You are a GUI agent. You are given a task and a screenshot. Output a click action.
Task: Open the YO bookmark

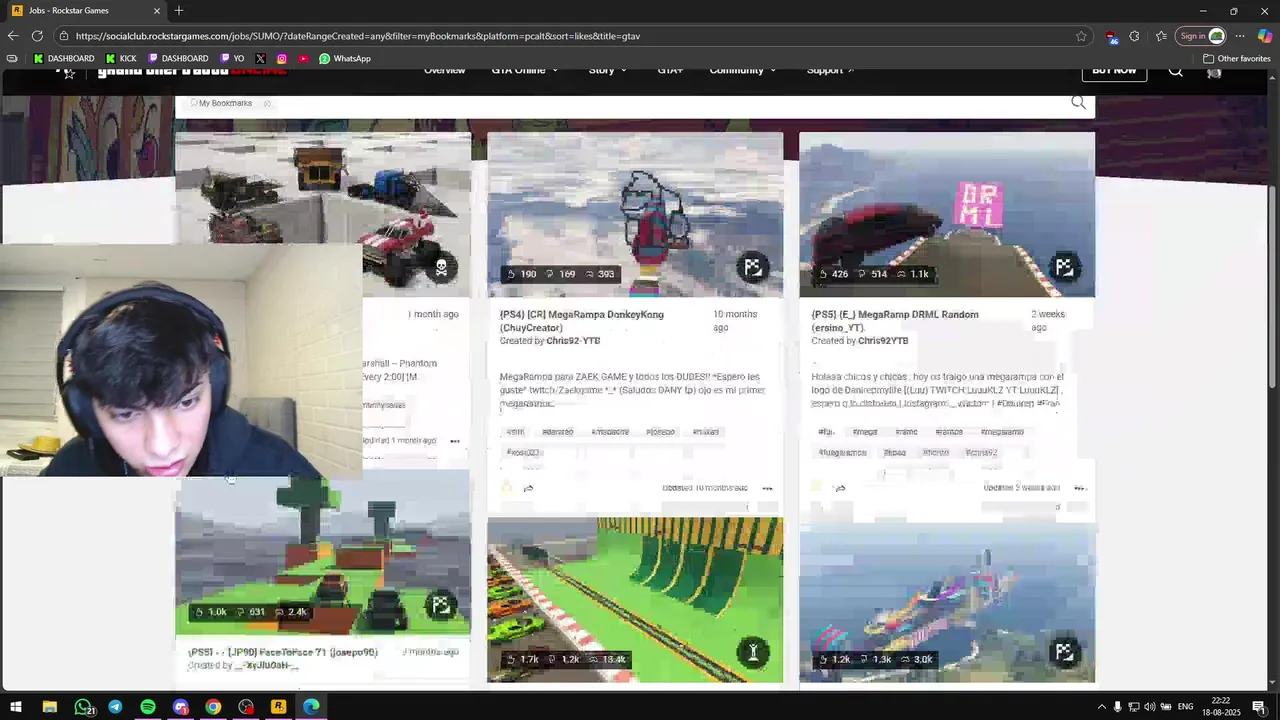tap(232, 59)
